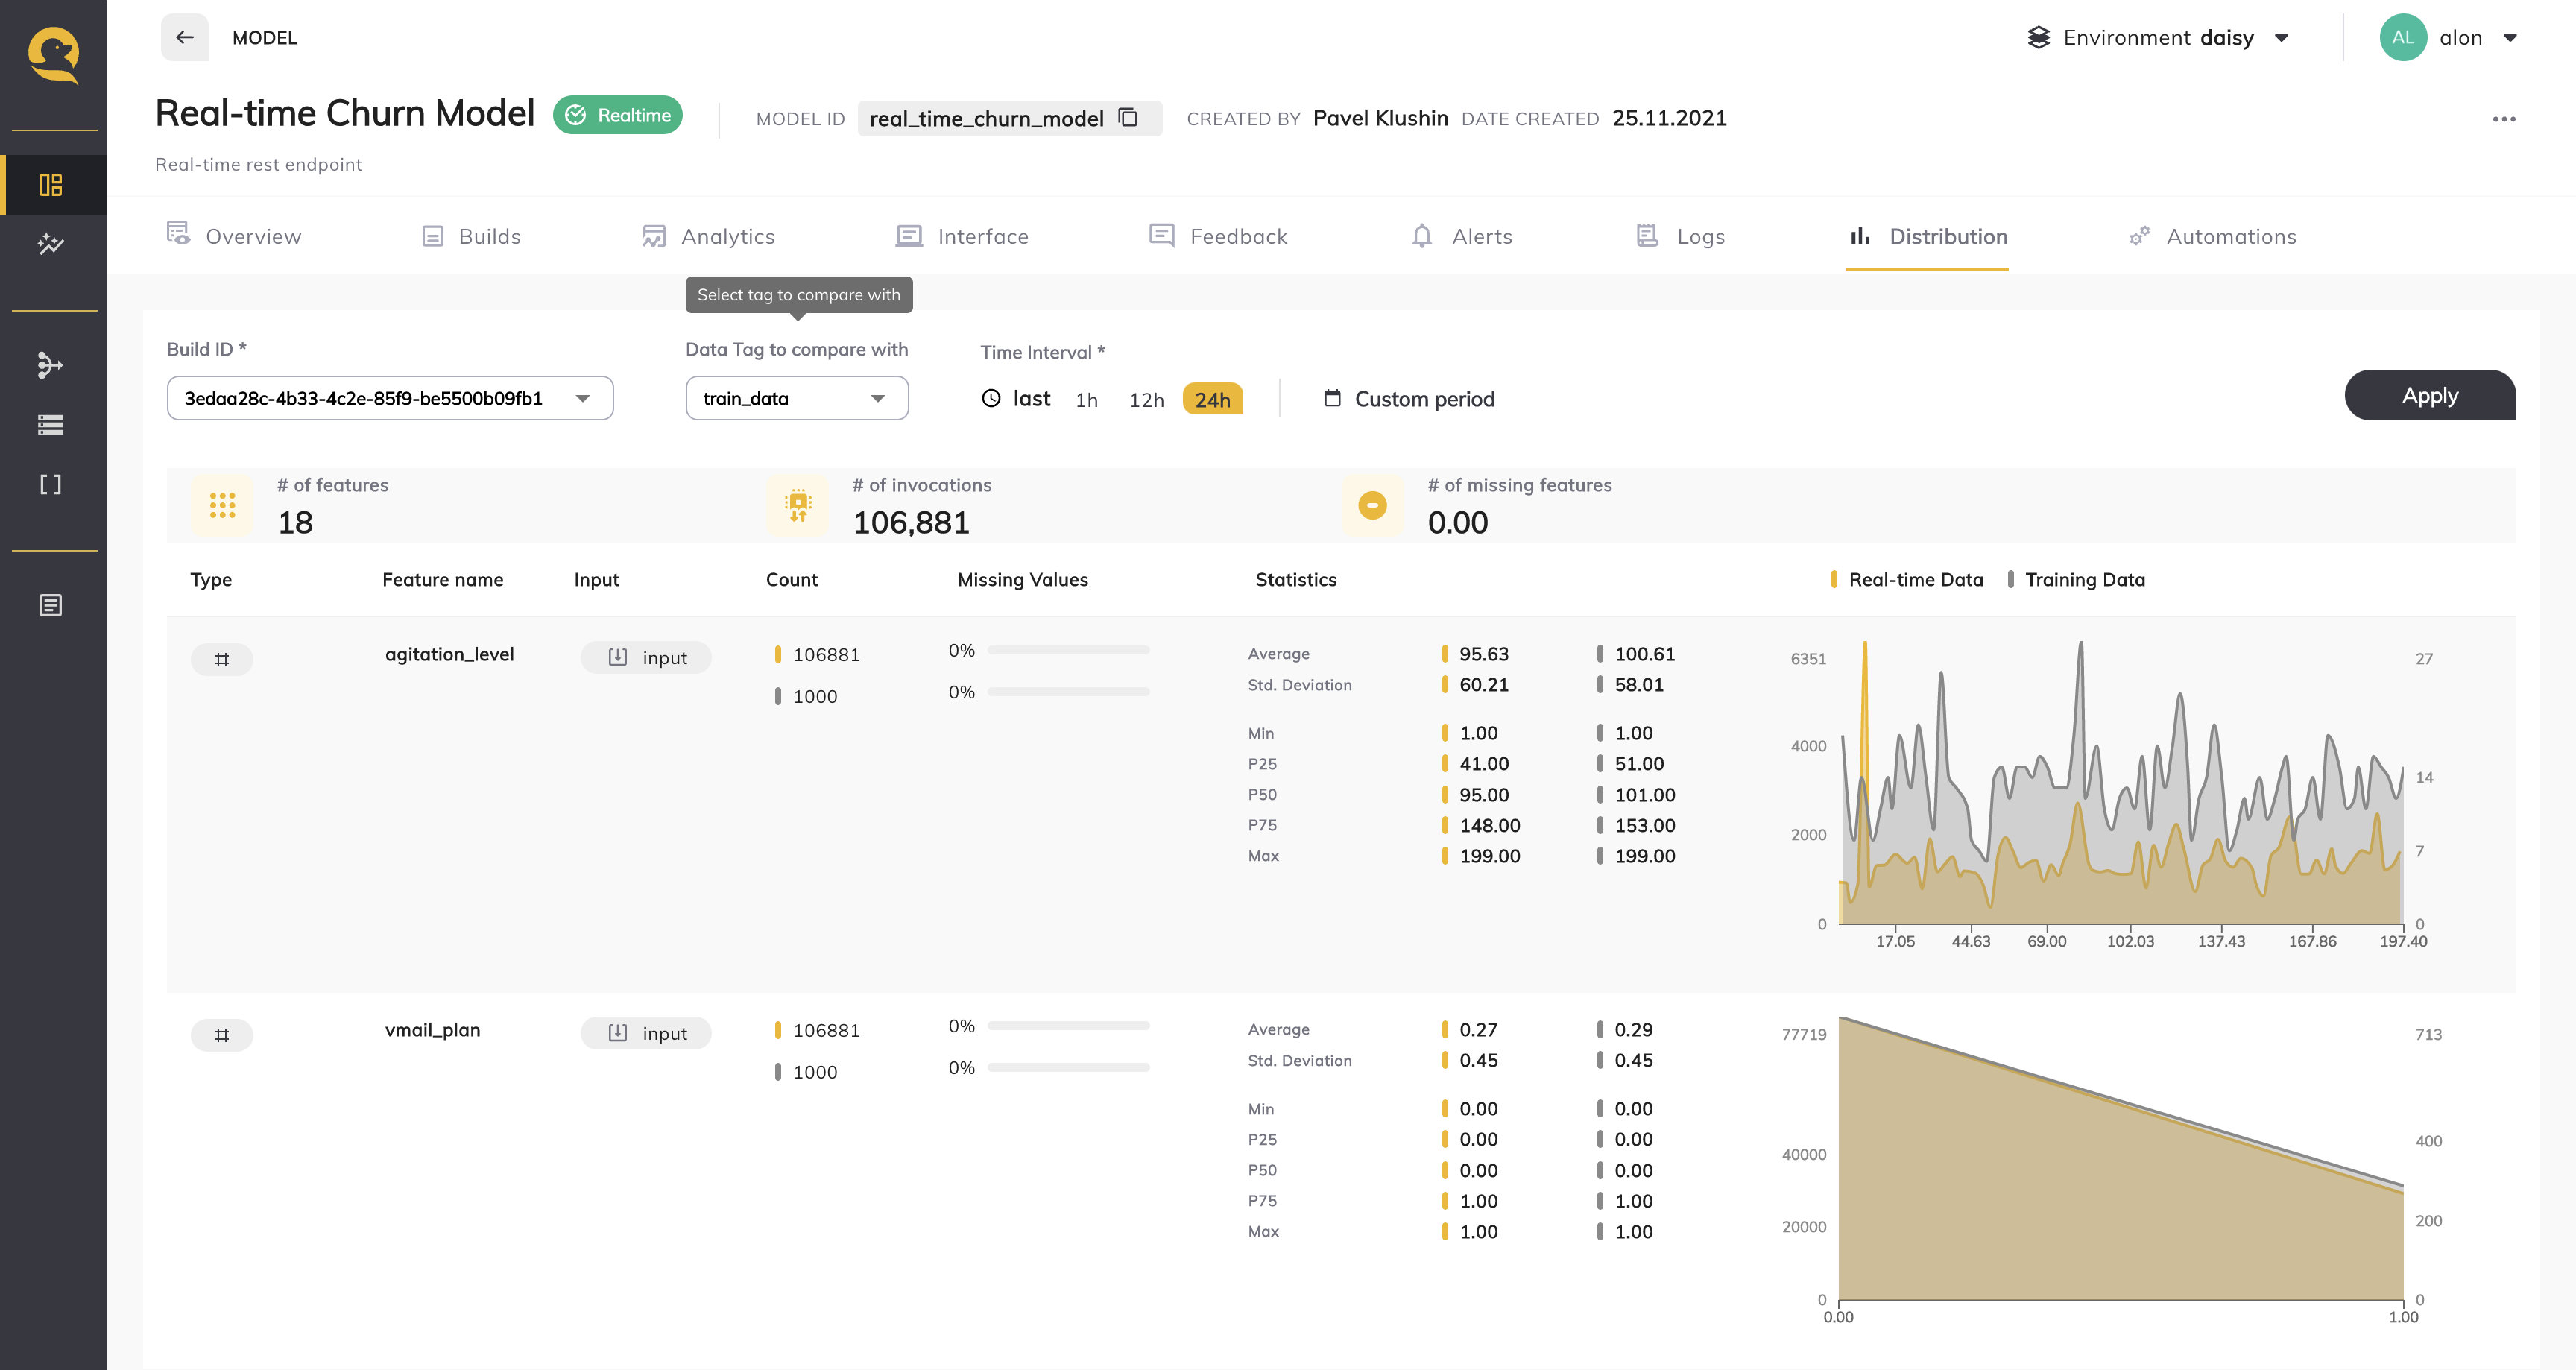Click the Realtime status badge
Image resolution: width=2576 pixels, height=1370 pixels.
click(x=618, y=115)
